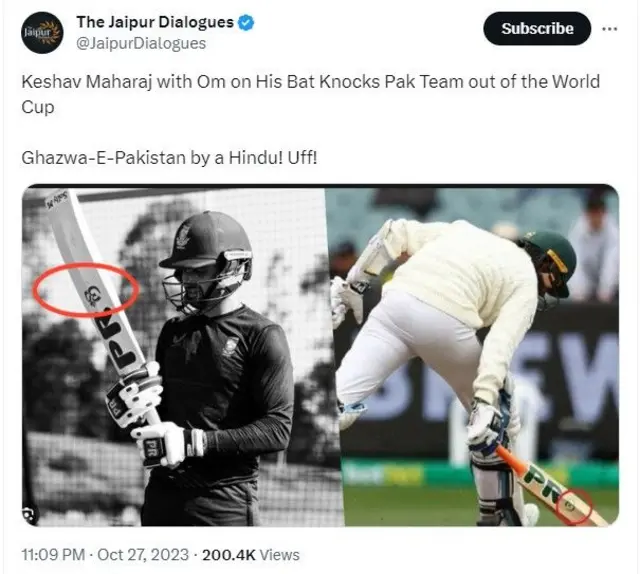
Task: Open the three-dot more options menu
Action: pyautogui.click(x=609, y=29)
